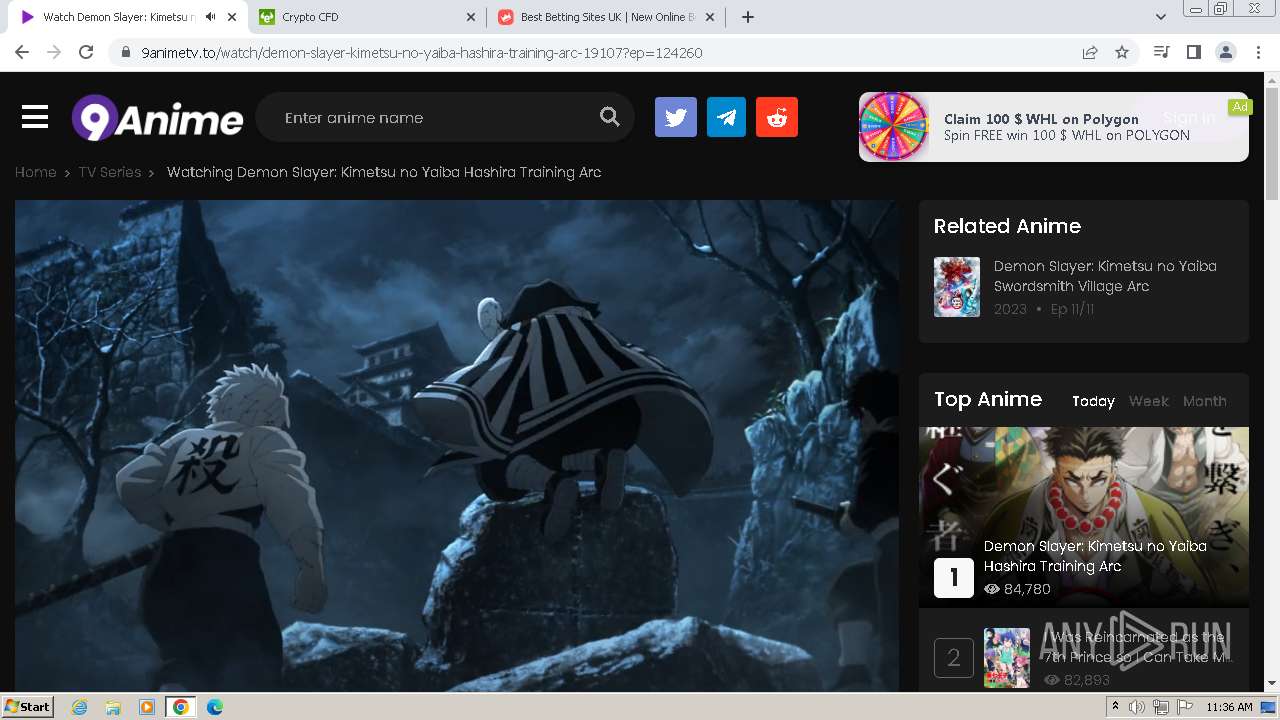Share this page from the address bar
This screenshot has width=1280, height=720.
(1090, 52)
